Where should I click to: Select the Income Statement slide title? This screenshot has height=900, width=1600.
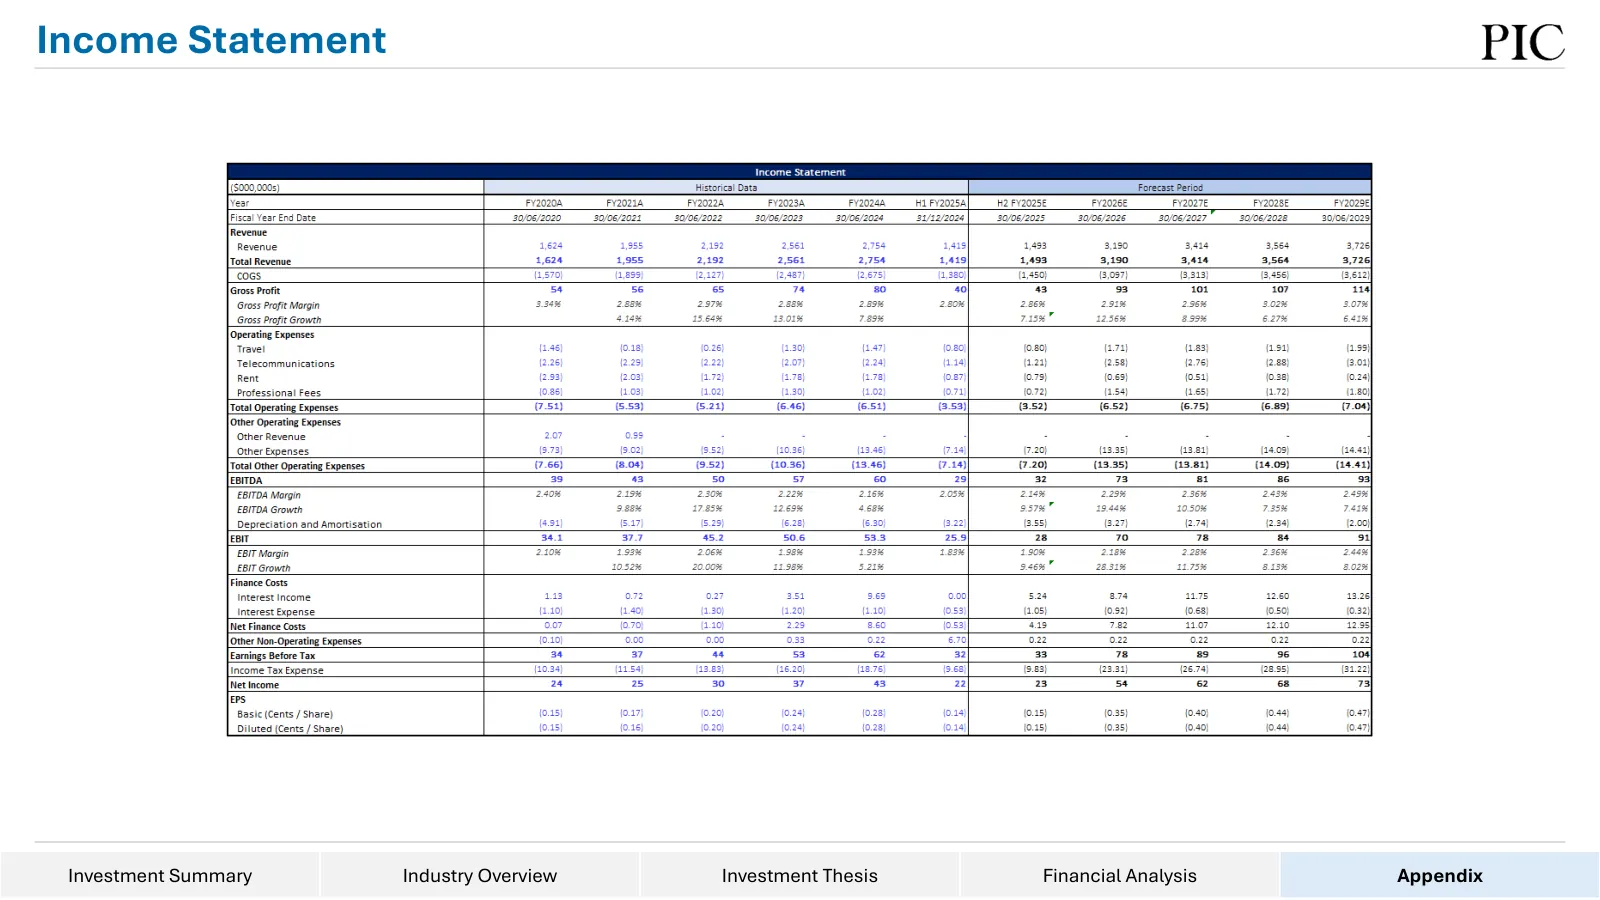tap(211, 40)
